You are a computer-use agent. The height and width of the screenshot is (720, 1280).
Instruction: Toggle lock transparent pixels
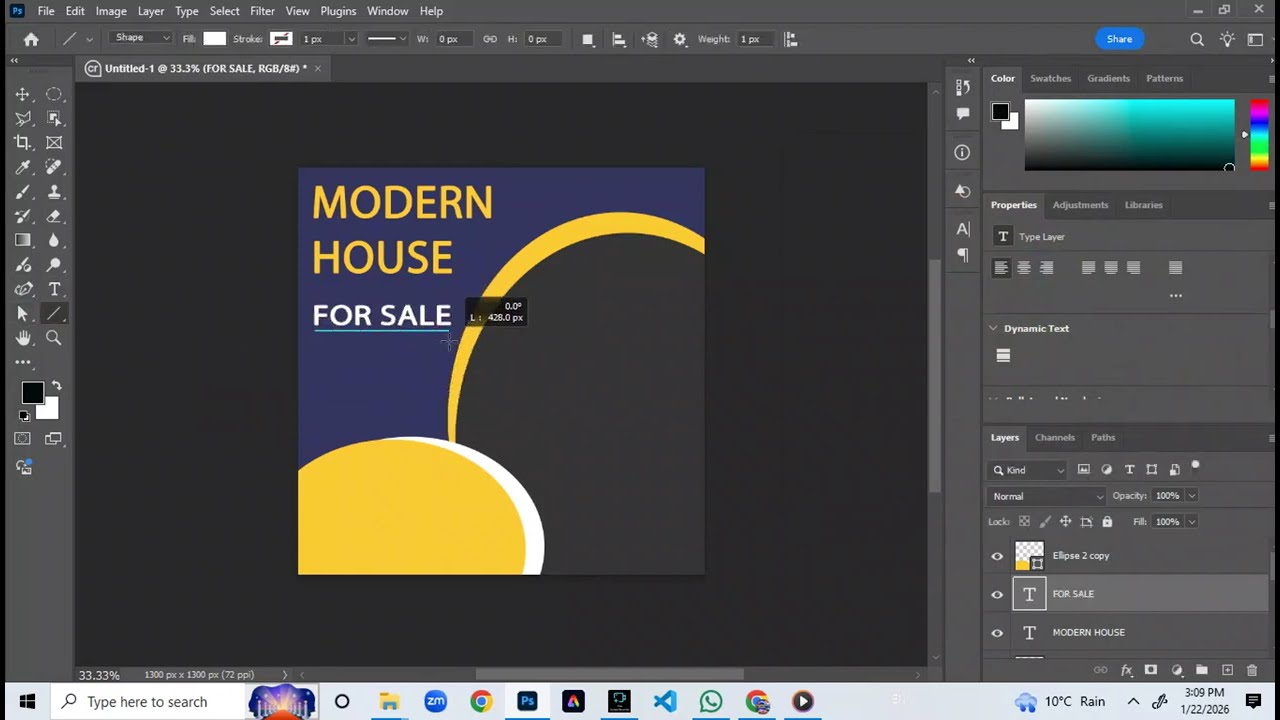click(1024, 521)
